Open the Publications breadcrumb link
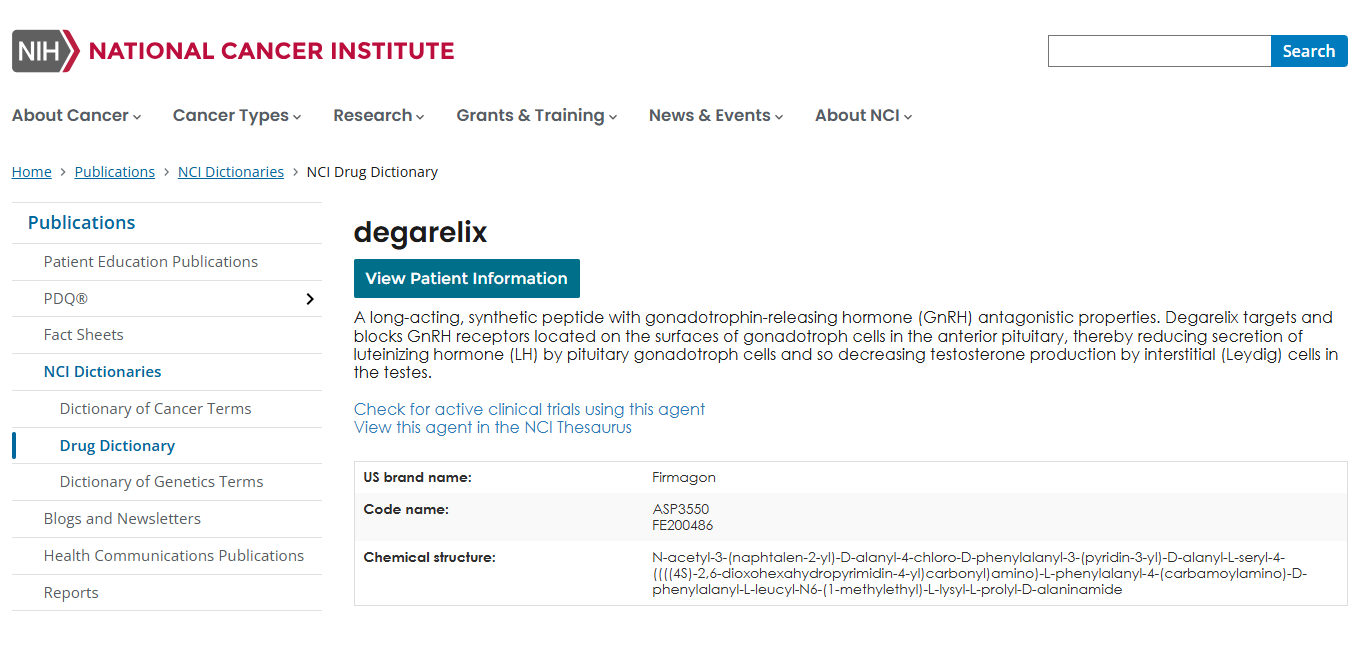1358x657 pixels. click(x=114, y=171)
